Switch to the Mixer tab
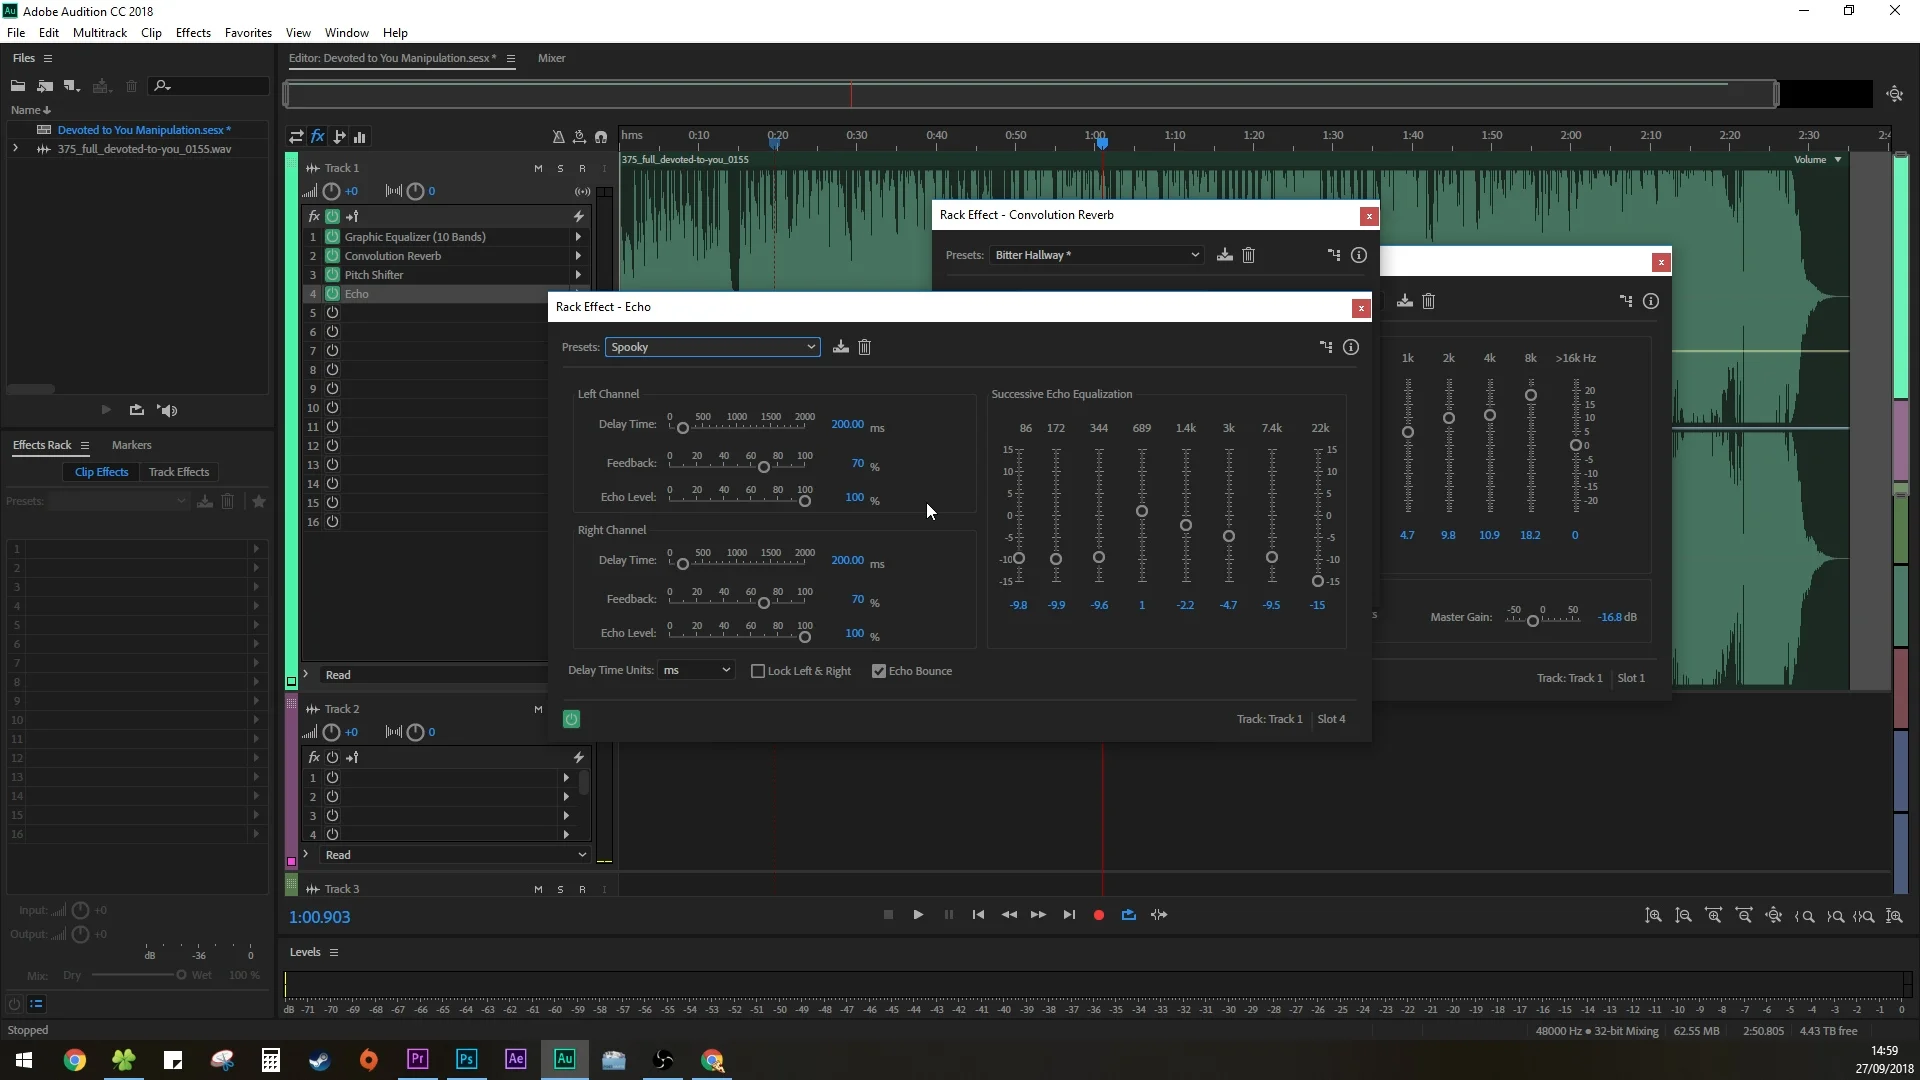Image resolution: width=1920 pixels, height=1080 pixels. click(x=551, y=58)
